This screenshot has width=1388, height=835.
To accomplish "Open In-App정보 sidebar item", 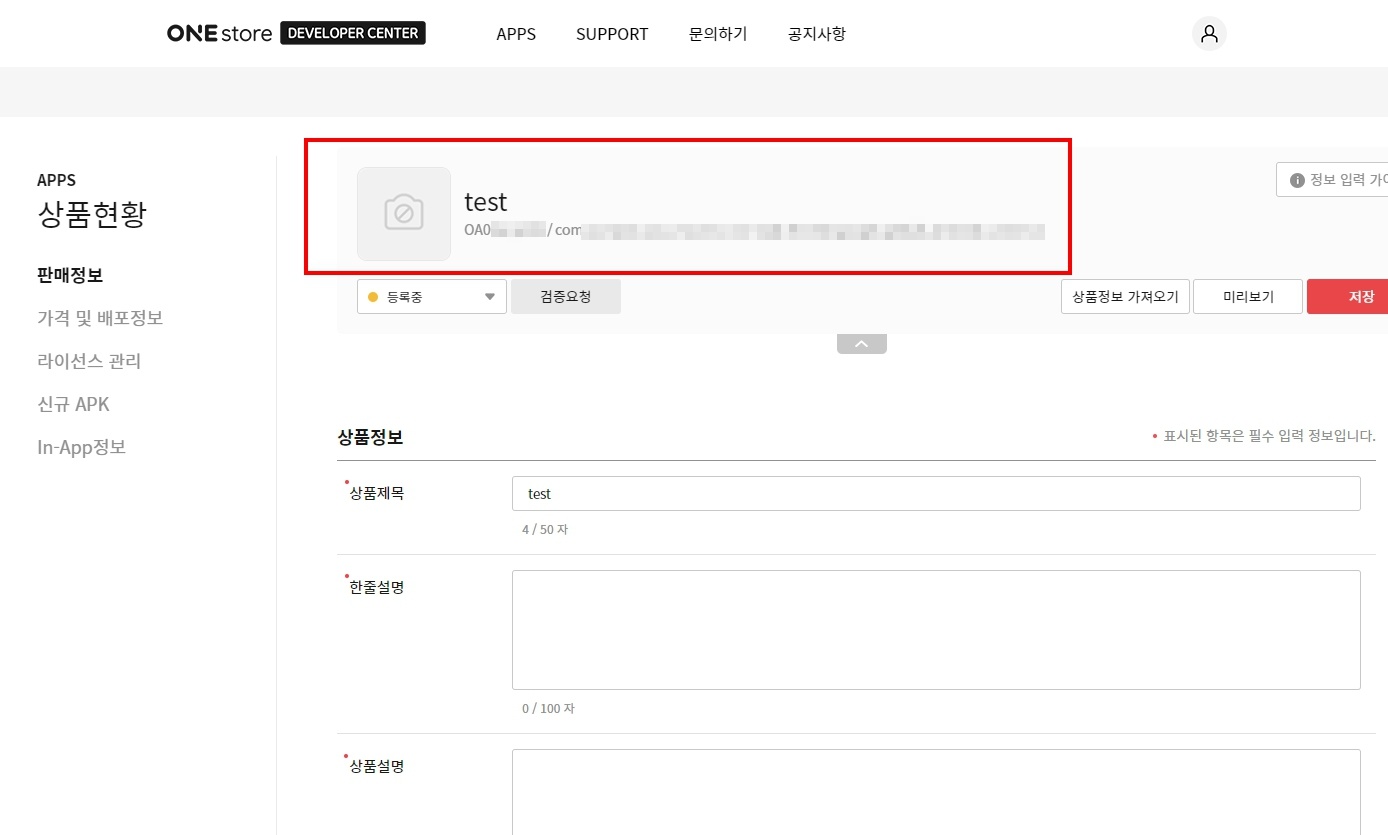I will (x=81, y=447).
